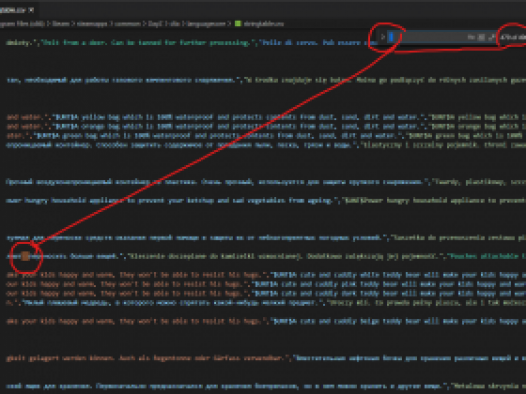Viewport: 526px width, 394px height.
Task: Click text 'orange bag which is 100% waterproof'
Action: pos(147,126)
